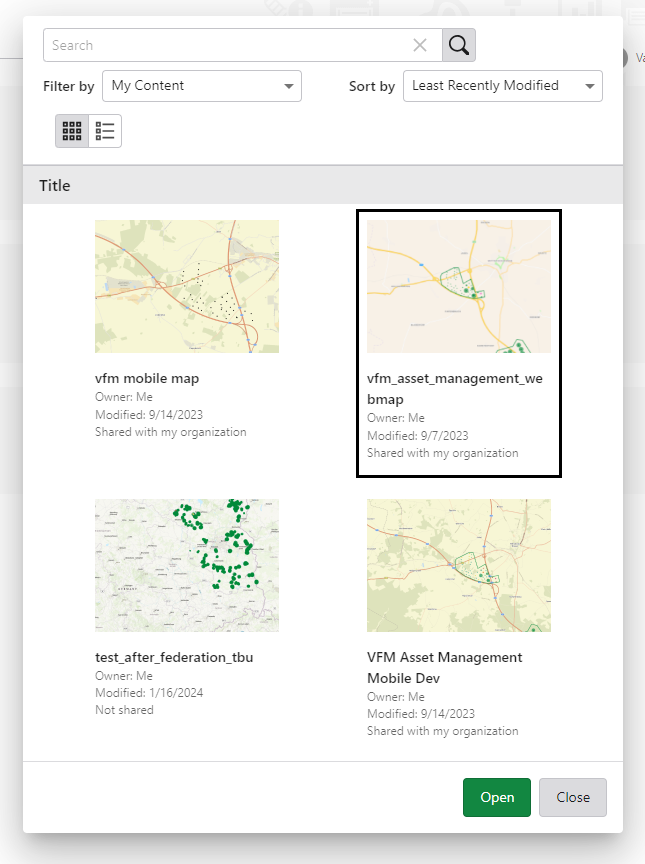Image resolution: width=645 pixels, height=864 pixels.
Task: Select the vfm mobile map thumbnail
Action: tap(187, 286)
